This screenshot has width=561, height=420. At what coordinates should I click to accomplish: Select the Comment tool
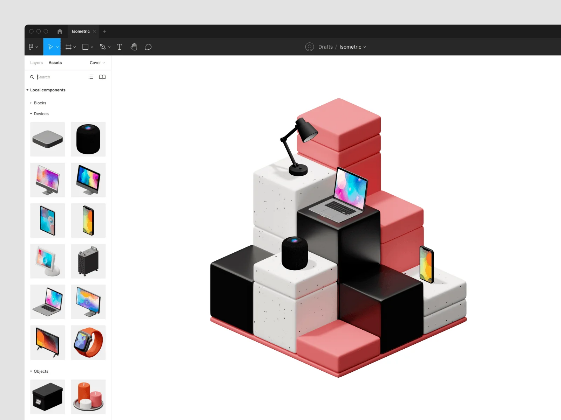click(x=148, y=47)
